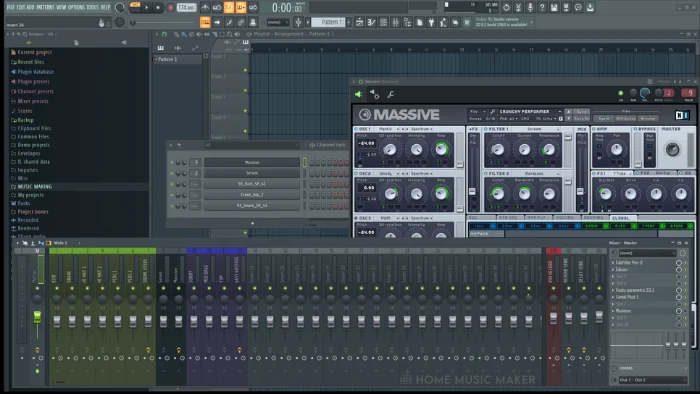Click the one-click audio recording microphone icon
The height and width of the screenshot is (394, 700).
click(x=530, y=8)
